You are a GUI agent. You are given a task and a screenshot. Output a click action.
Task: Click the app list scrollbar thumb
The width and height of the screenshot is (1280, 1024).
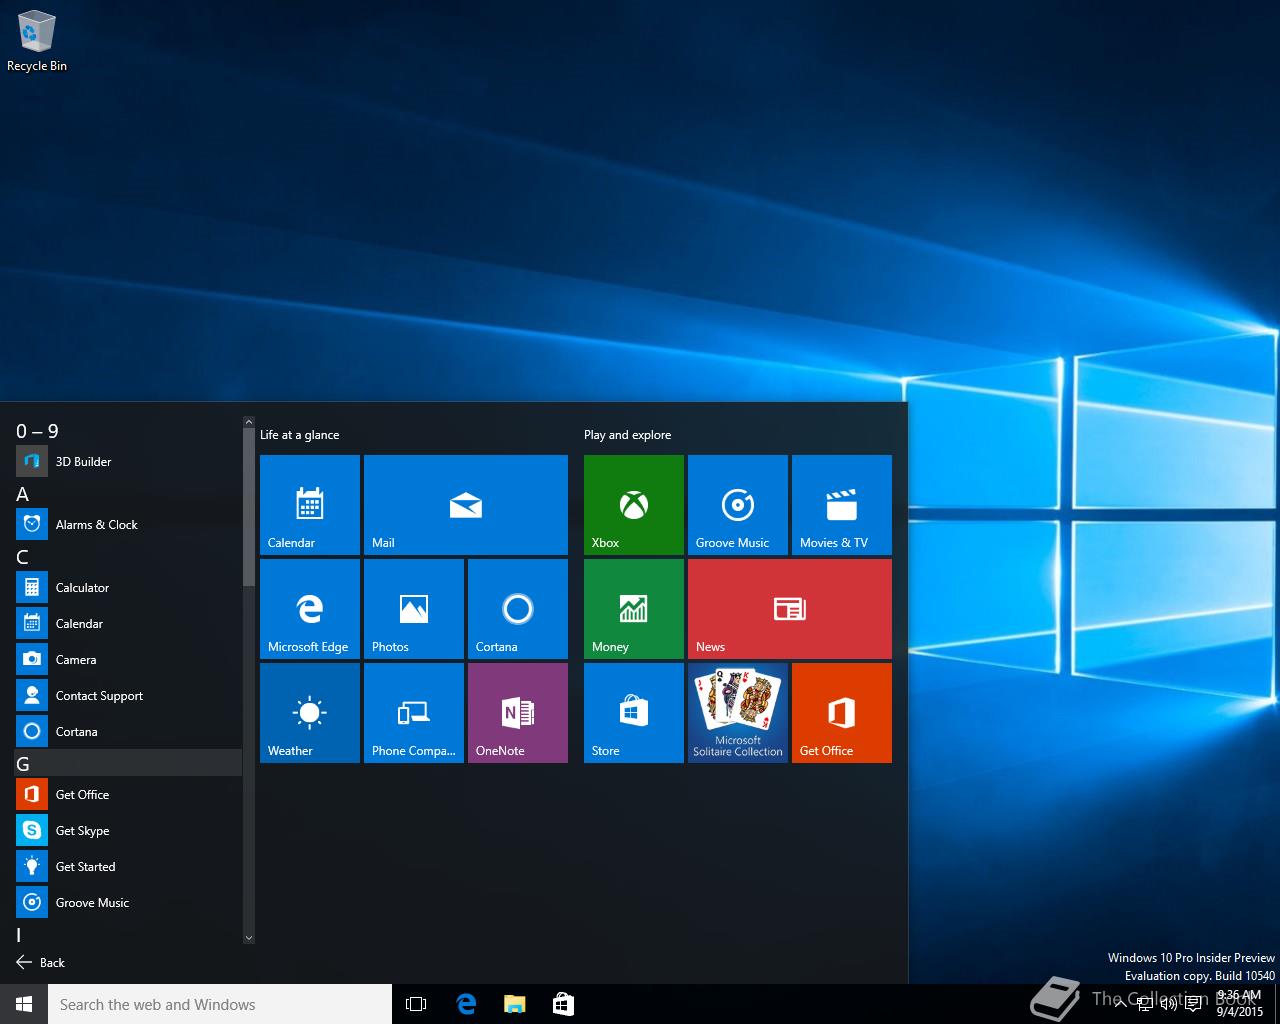coord(249,507)
